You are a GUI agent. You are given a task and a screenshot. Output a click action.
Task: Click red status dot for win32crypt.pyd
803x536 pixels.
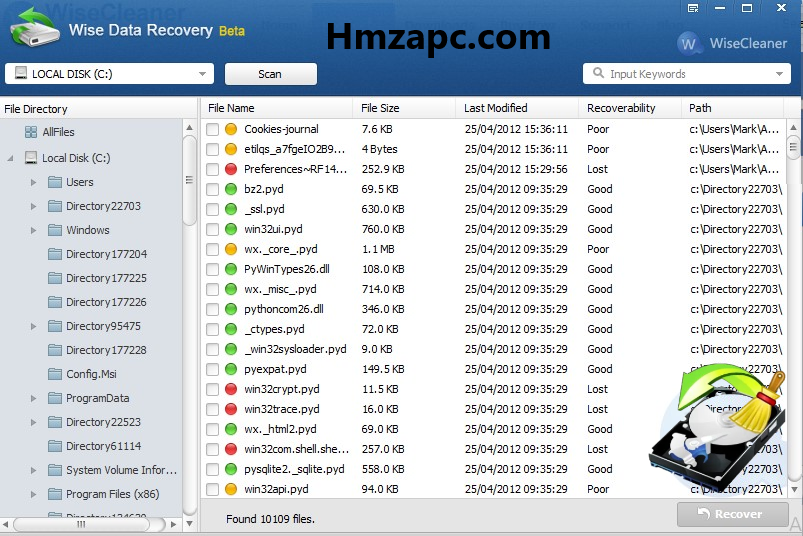(x=231, y=389)
